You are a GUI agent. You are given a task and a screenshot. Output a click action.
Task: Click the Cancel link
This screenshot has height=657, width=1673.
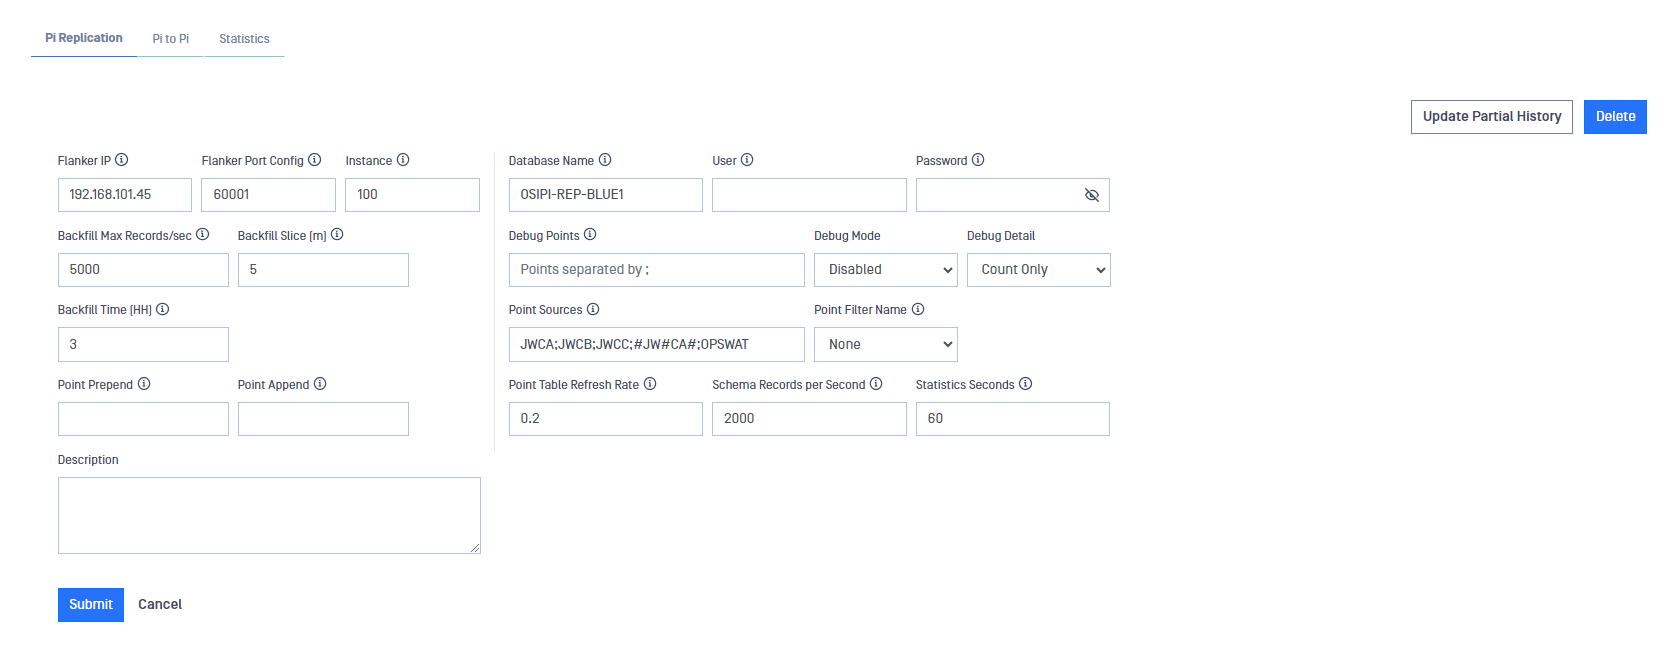point(160,605)
